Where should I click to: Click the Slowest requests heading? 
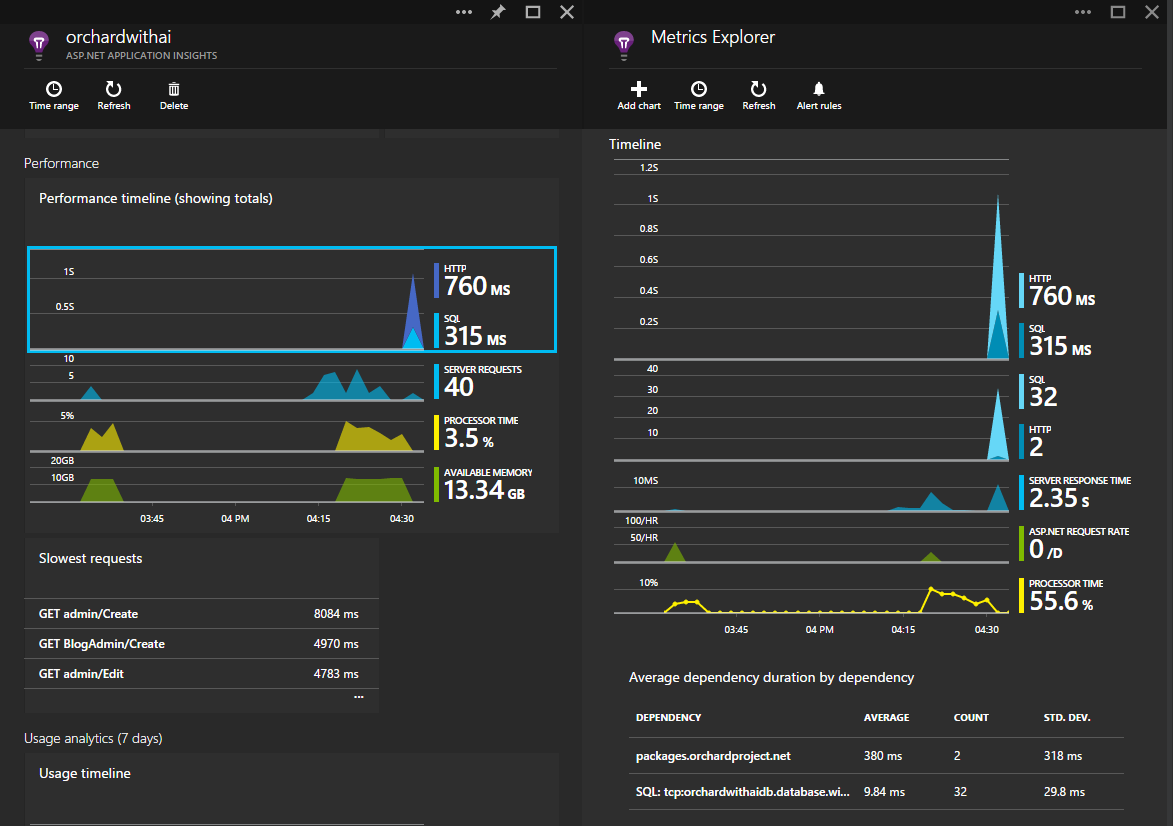(x=91, y=558)
